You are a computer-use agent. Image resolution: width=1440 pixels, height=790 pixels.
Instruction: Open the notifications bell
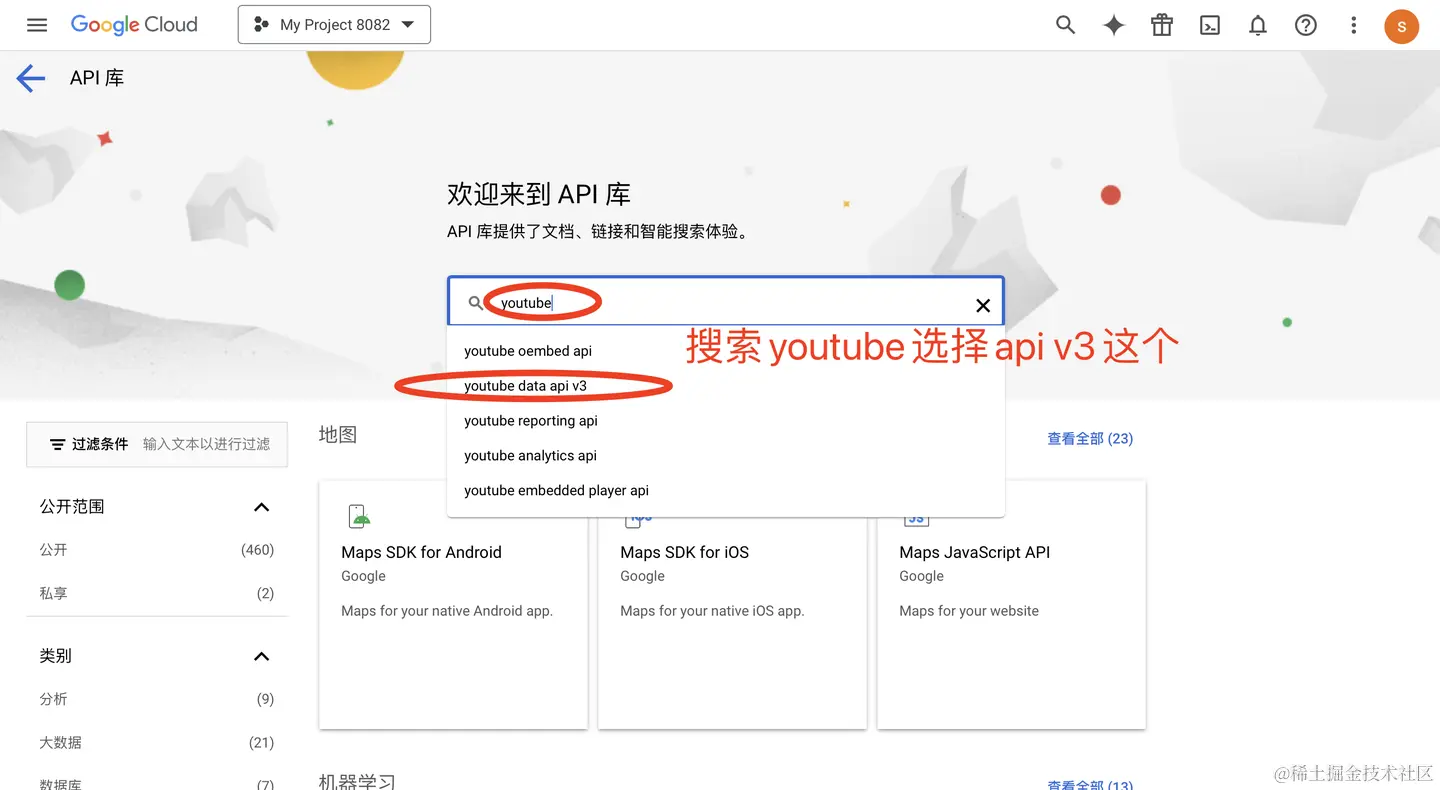(x=1258, y=25)
